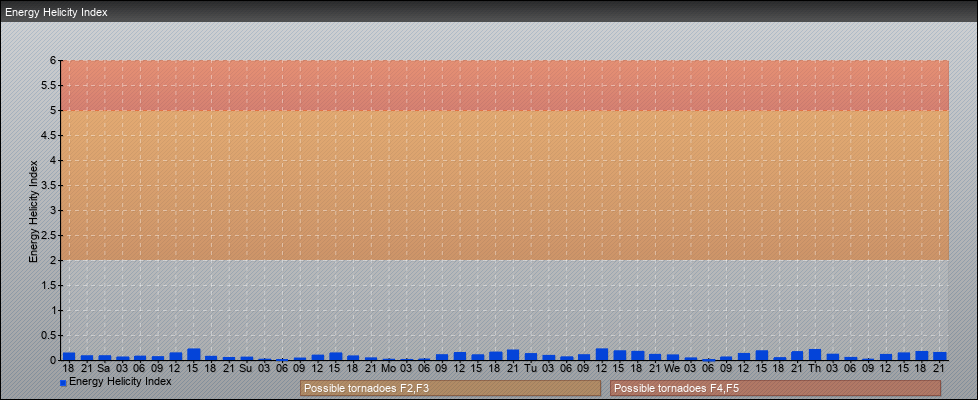978x400 pixels.
Task: Click the Mo day label on the x-axis
Action: [x=388, y=368]
